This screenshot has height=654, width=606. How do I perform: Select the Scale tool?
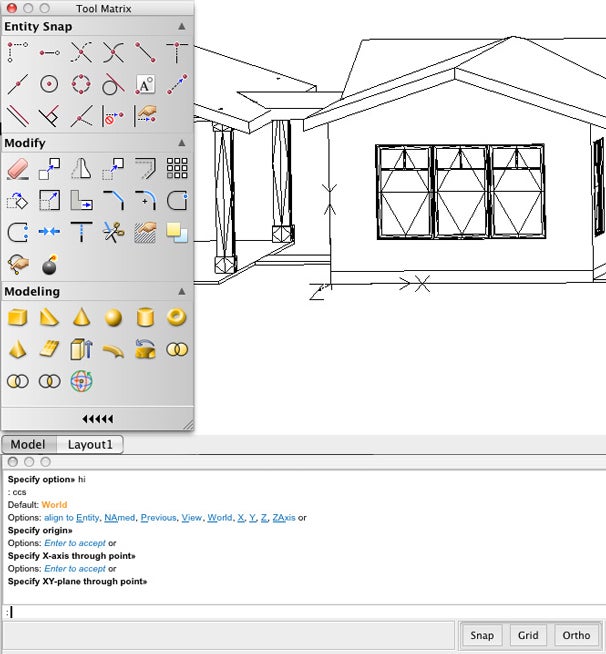(x=49, y=201)
